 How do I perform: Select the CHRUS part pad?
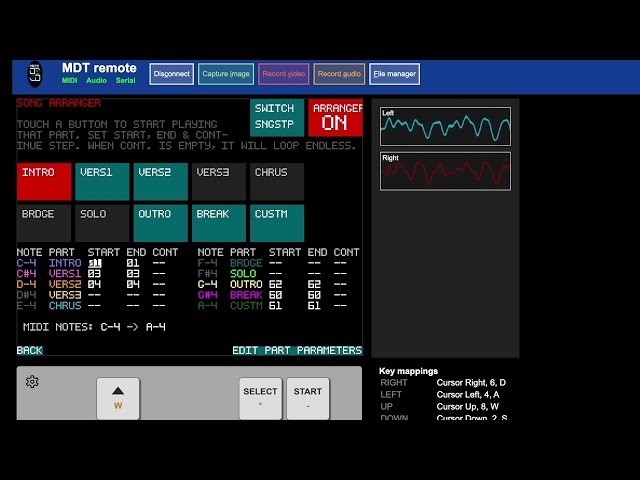point(277,182)
